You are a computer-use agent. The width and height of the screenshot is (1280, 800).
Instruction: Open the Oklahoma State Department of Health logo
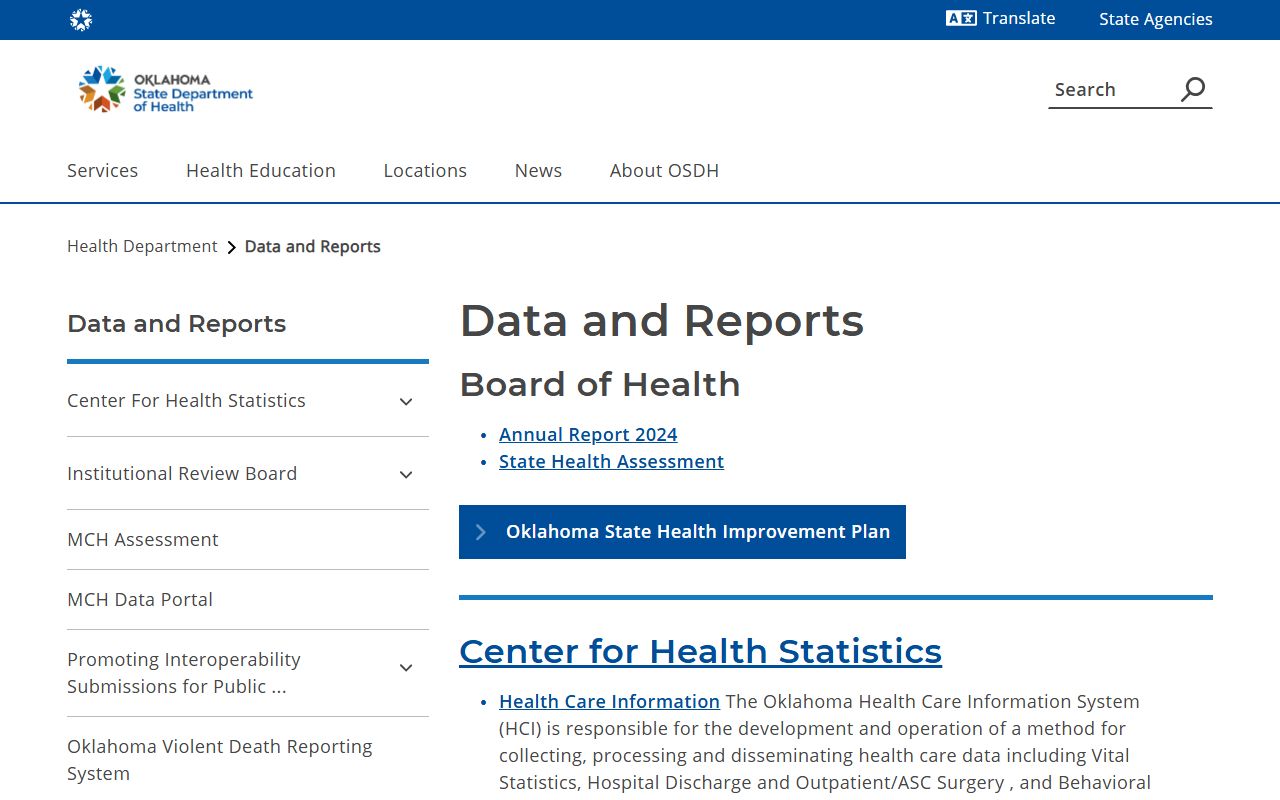pyautogui.click(x=166, y=90)
